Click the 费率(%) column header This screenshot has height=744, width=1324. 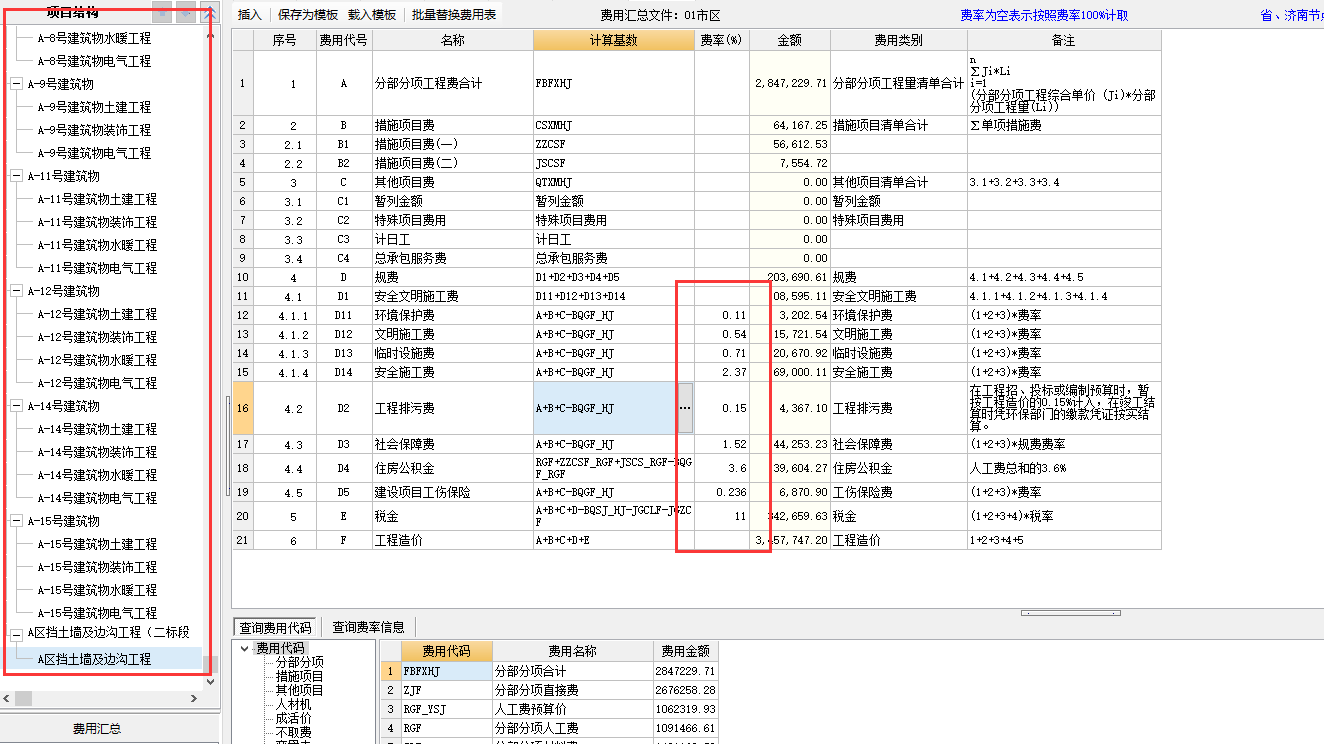click(721, 40)
